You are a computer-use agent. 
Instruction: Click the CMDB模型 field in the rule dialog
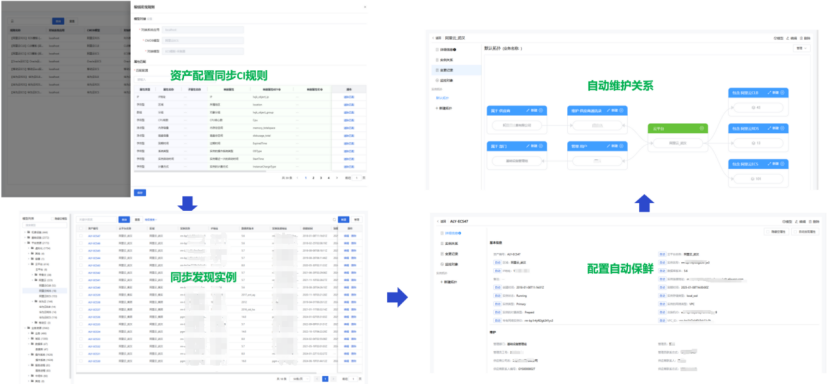coord(203,40)
